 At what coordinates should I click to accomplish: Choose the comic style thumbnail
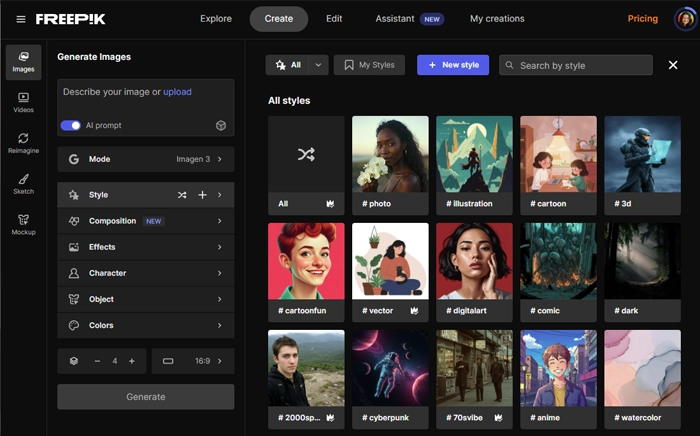558,262
